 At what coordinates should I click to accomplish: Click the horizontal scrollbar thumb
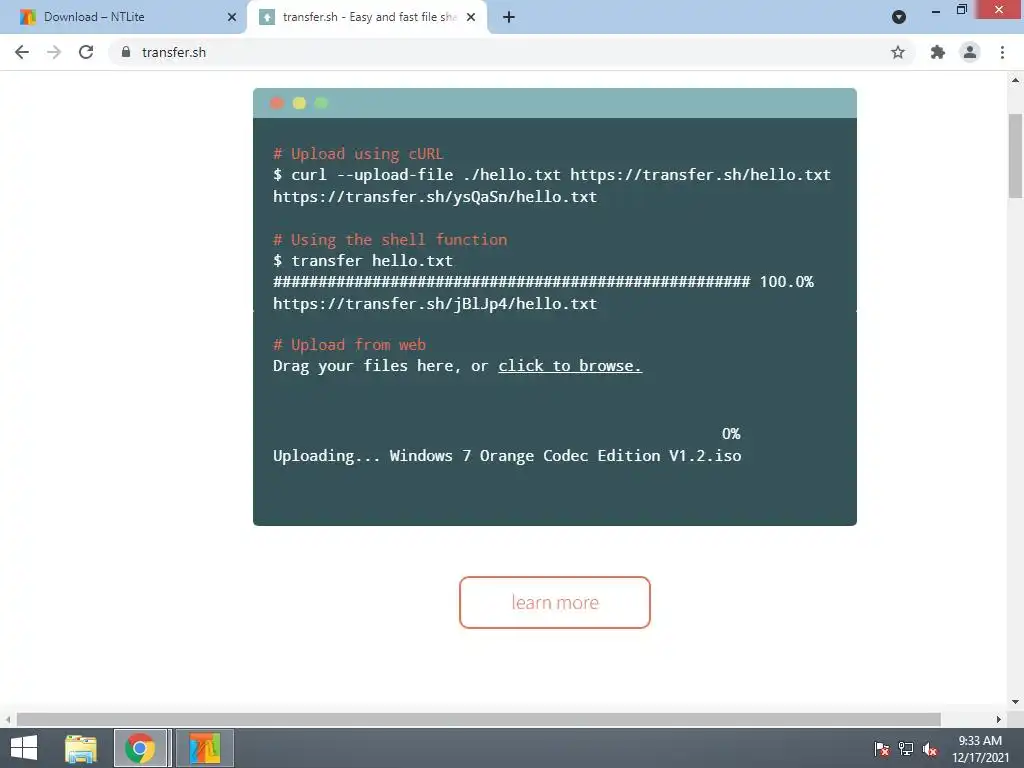[x=479, y=719]
